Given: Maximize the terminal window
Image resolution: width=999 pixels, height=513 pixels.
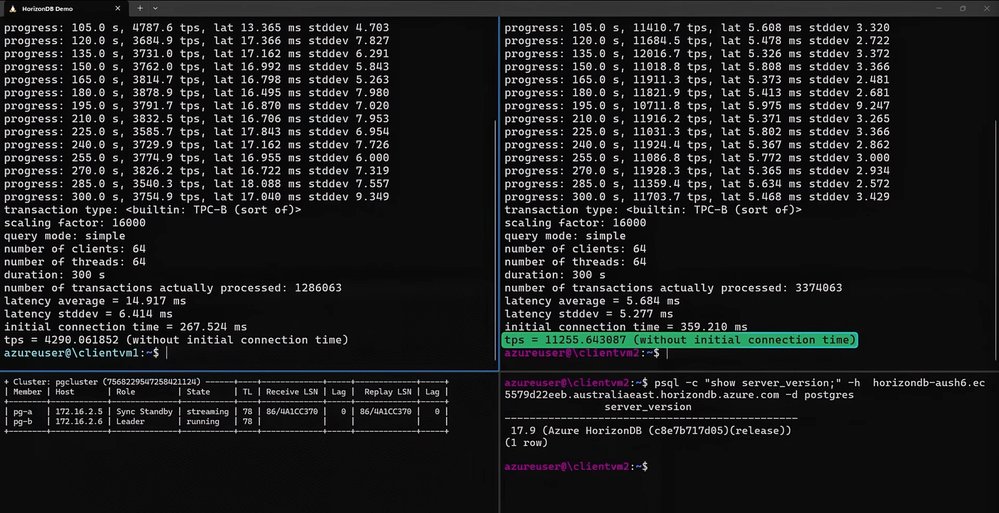Looking at the screenshot, I should click(x=963, y=8).
